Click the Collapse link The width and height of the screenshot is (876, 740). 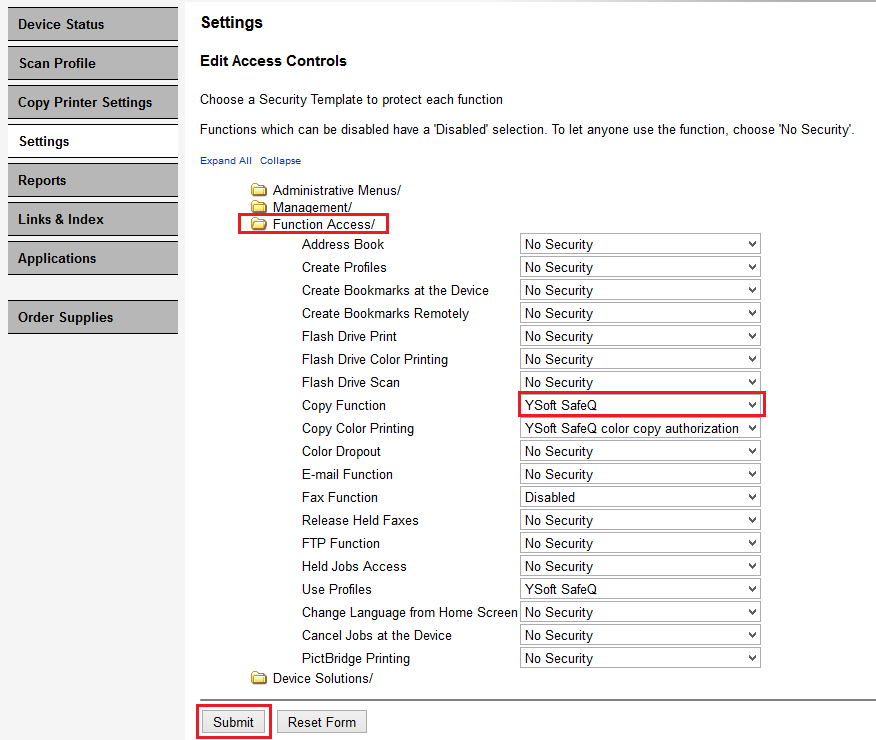pyautogui.click(x=280, y=161)
